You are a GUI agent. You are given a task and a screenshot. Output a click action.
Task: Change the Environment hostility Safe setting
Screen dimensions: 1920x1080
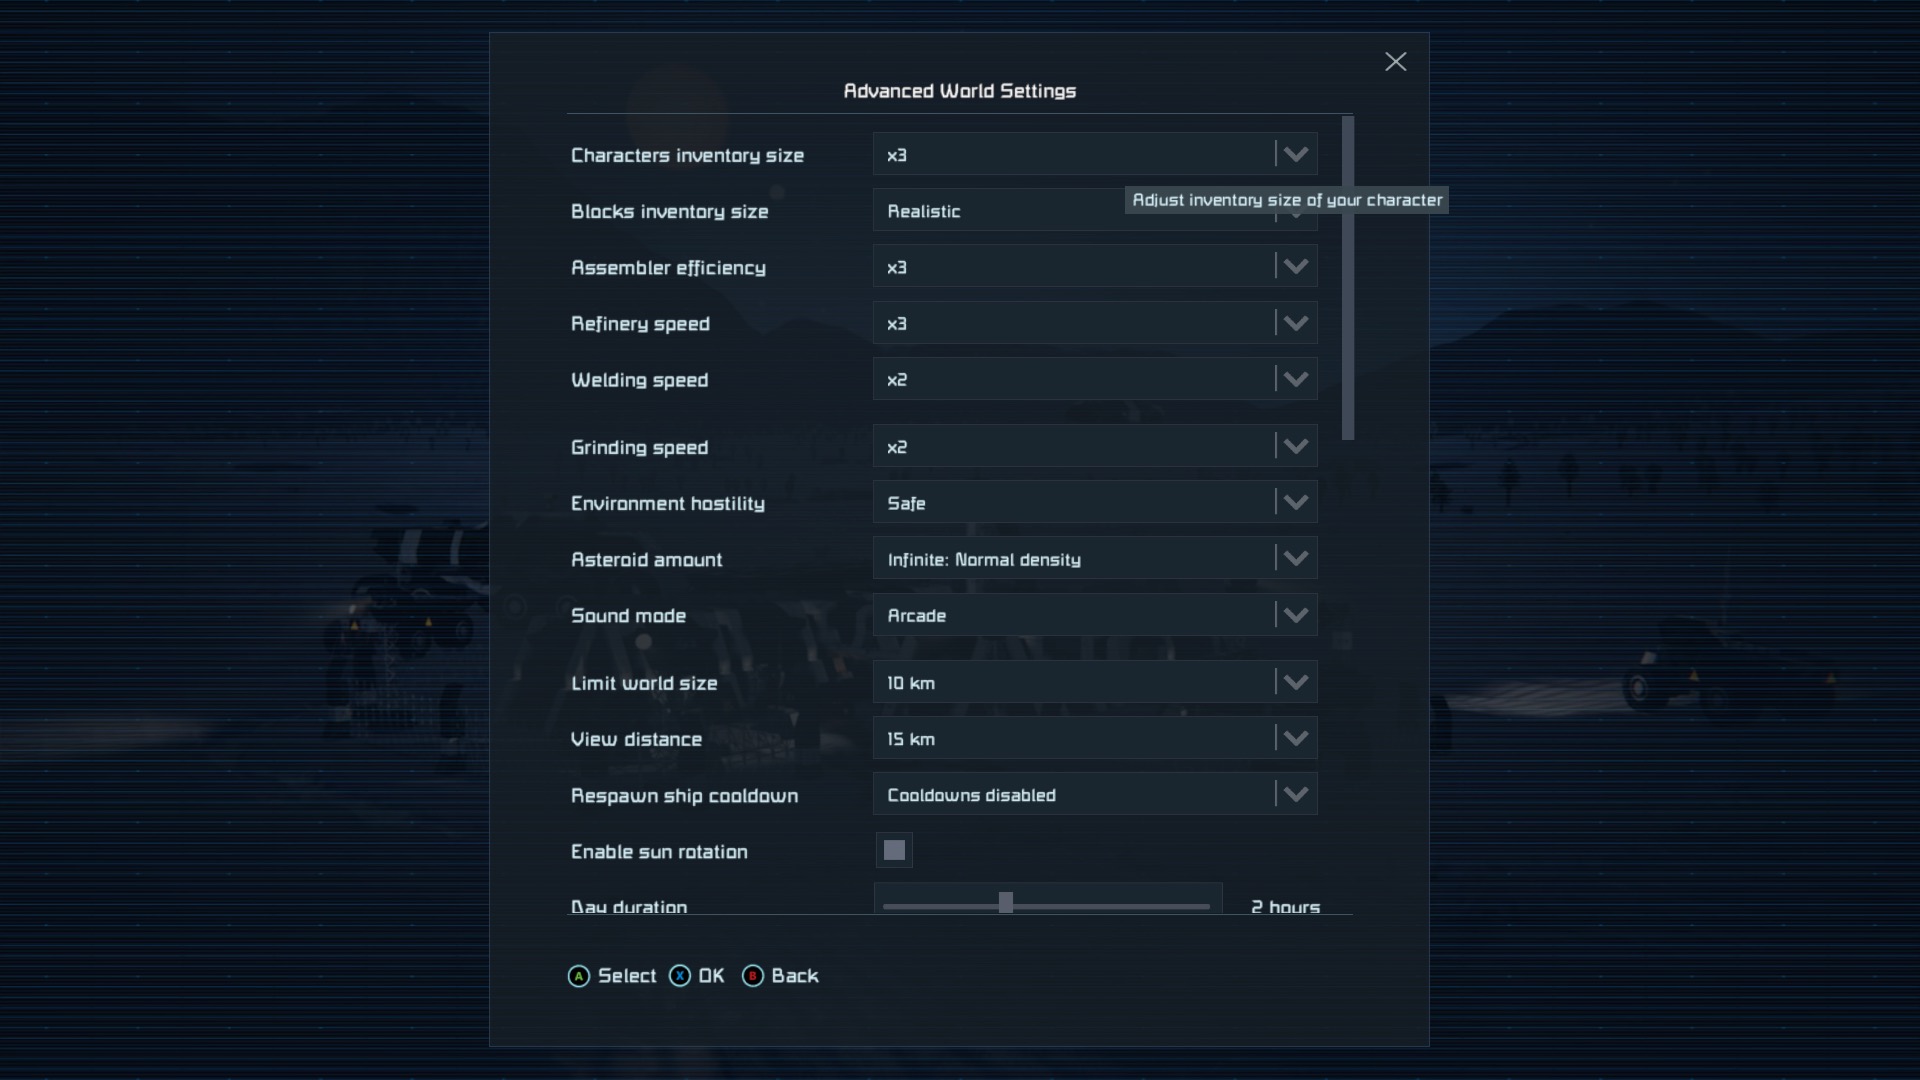(1094, 503)
